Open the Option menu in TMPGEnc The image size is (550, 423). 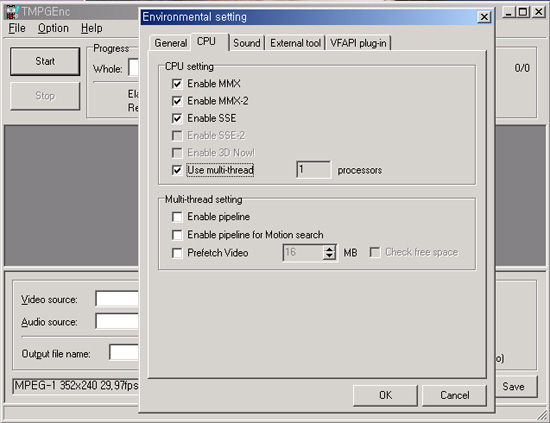point(53,28)
